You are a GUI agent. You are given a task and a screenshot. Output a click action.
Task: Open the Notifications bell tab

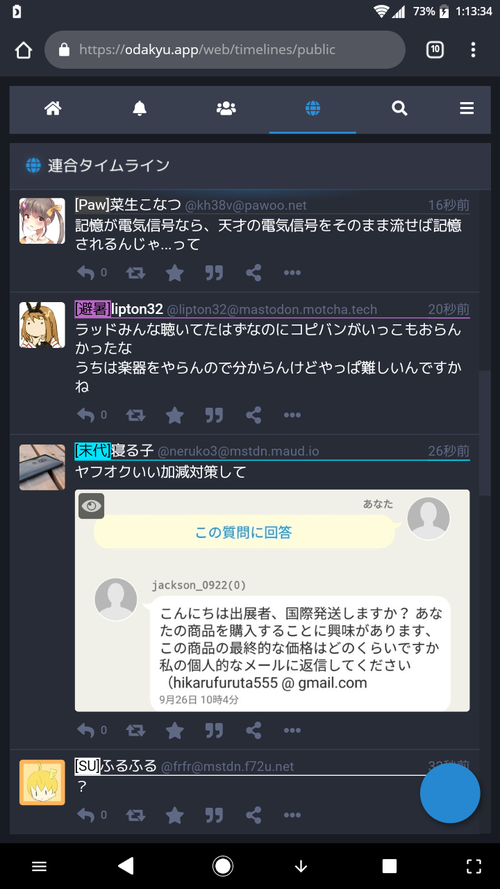pos(139,108)
